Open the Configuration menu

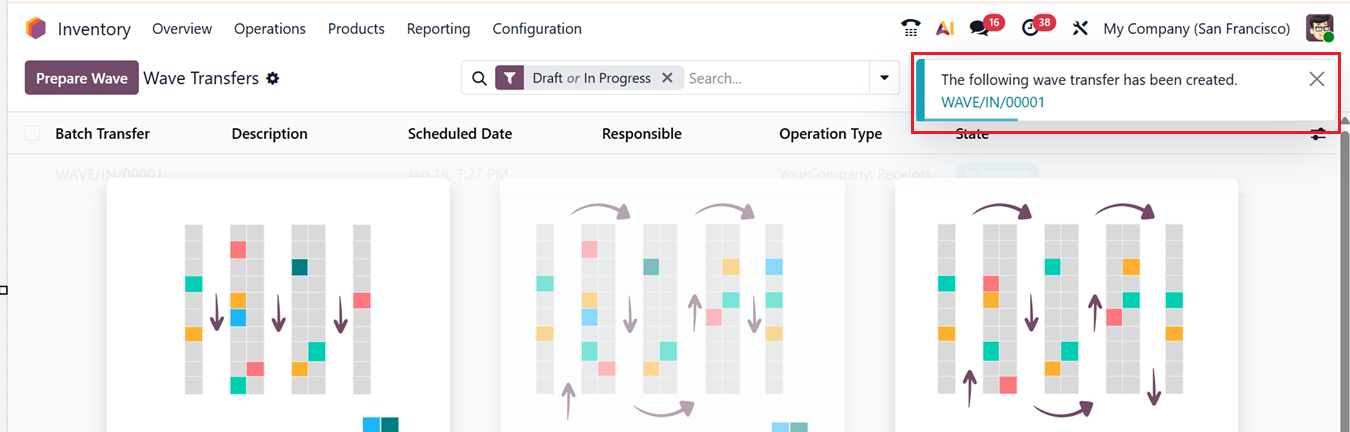[x=537, y=29]
